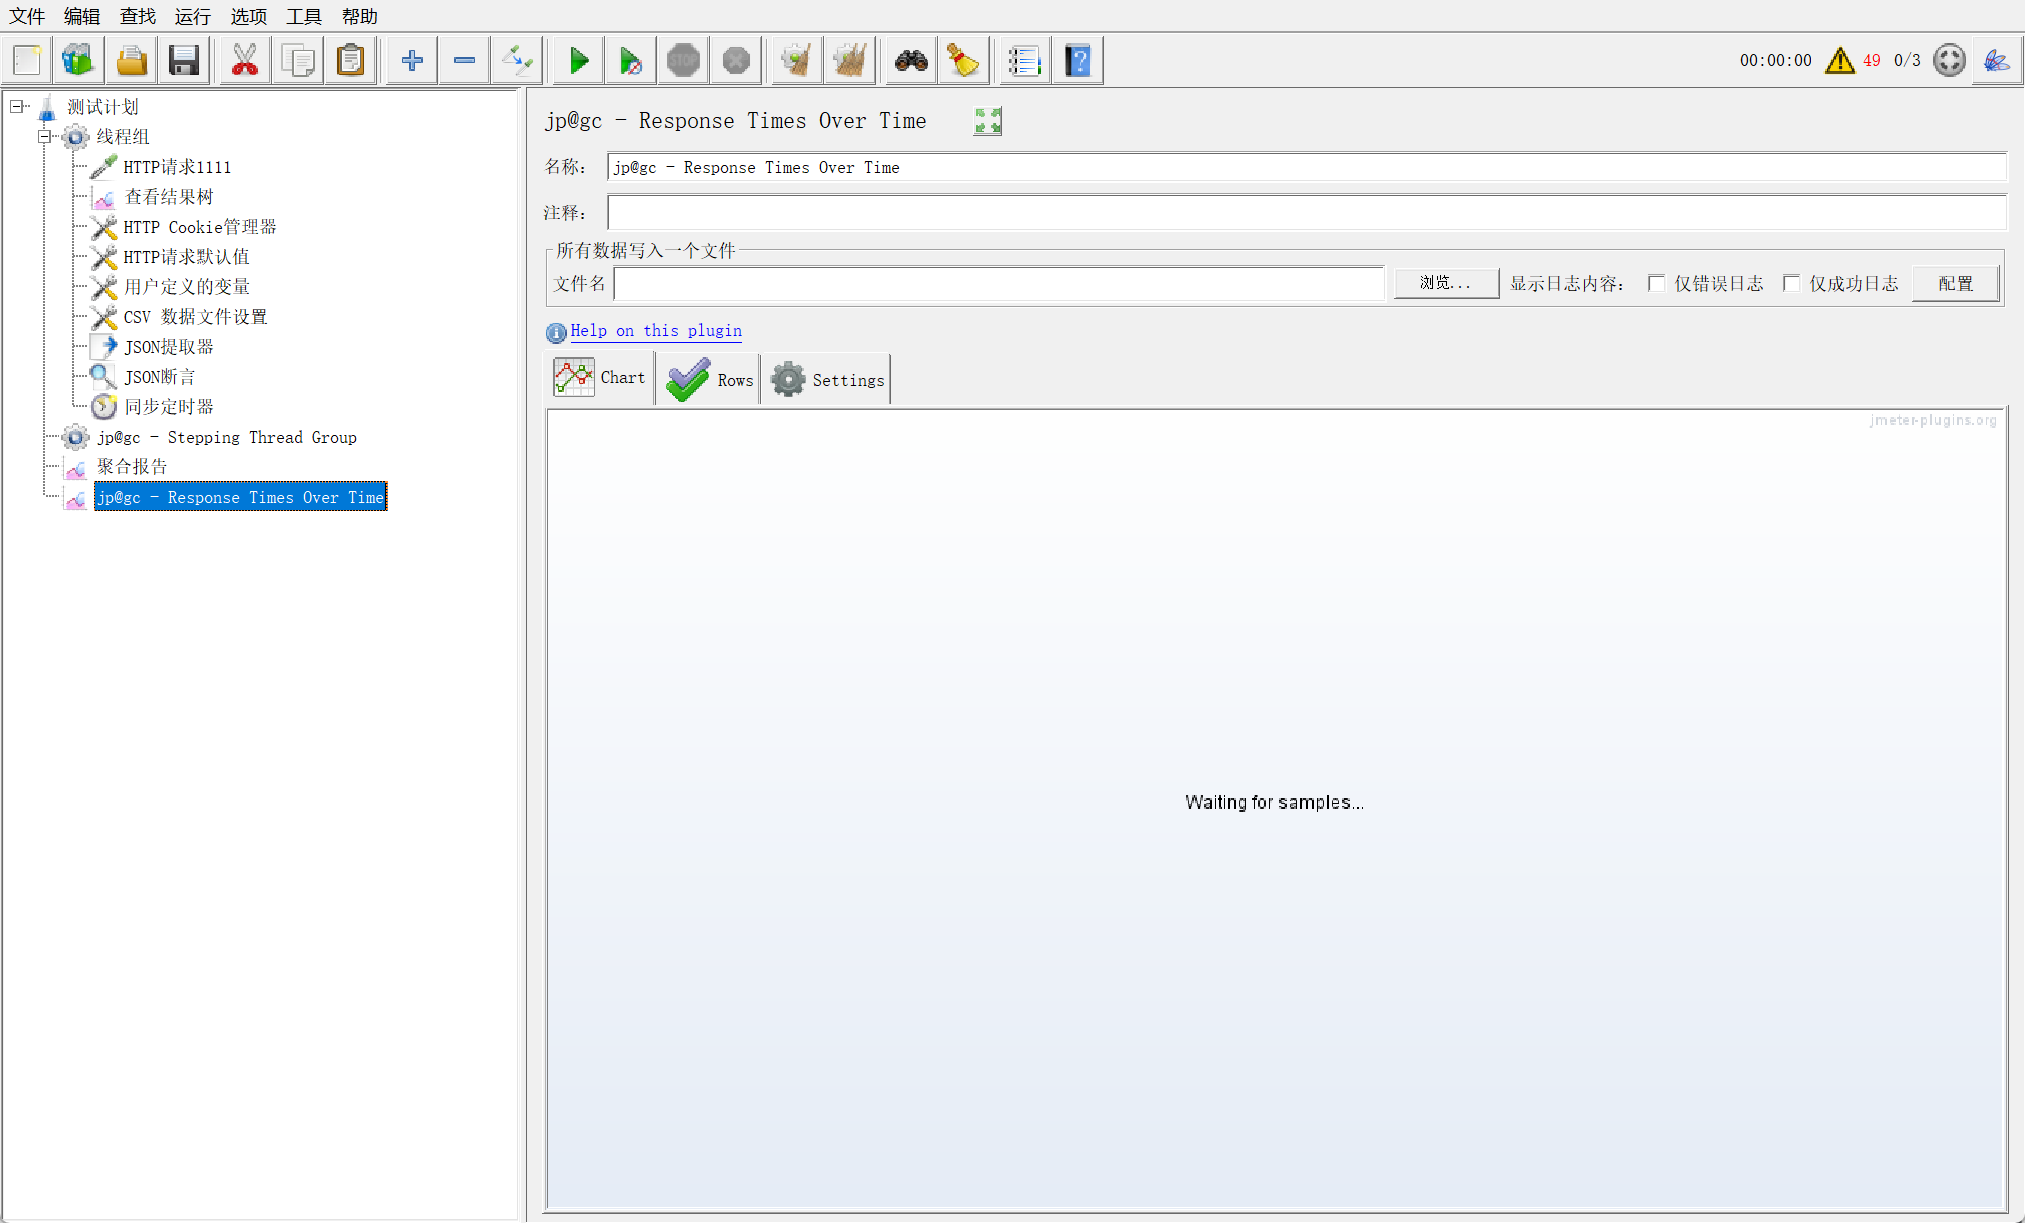Select JSON断言 in the tree
The height and width of the screenshot is (1223, 2025).
(159, 377)
